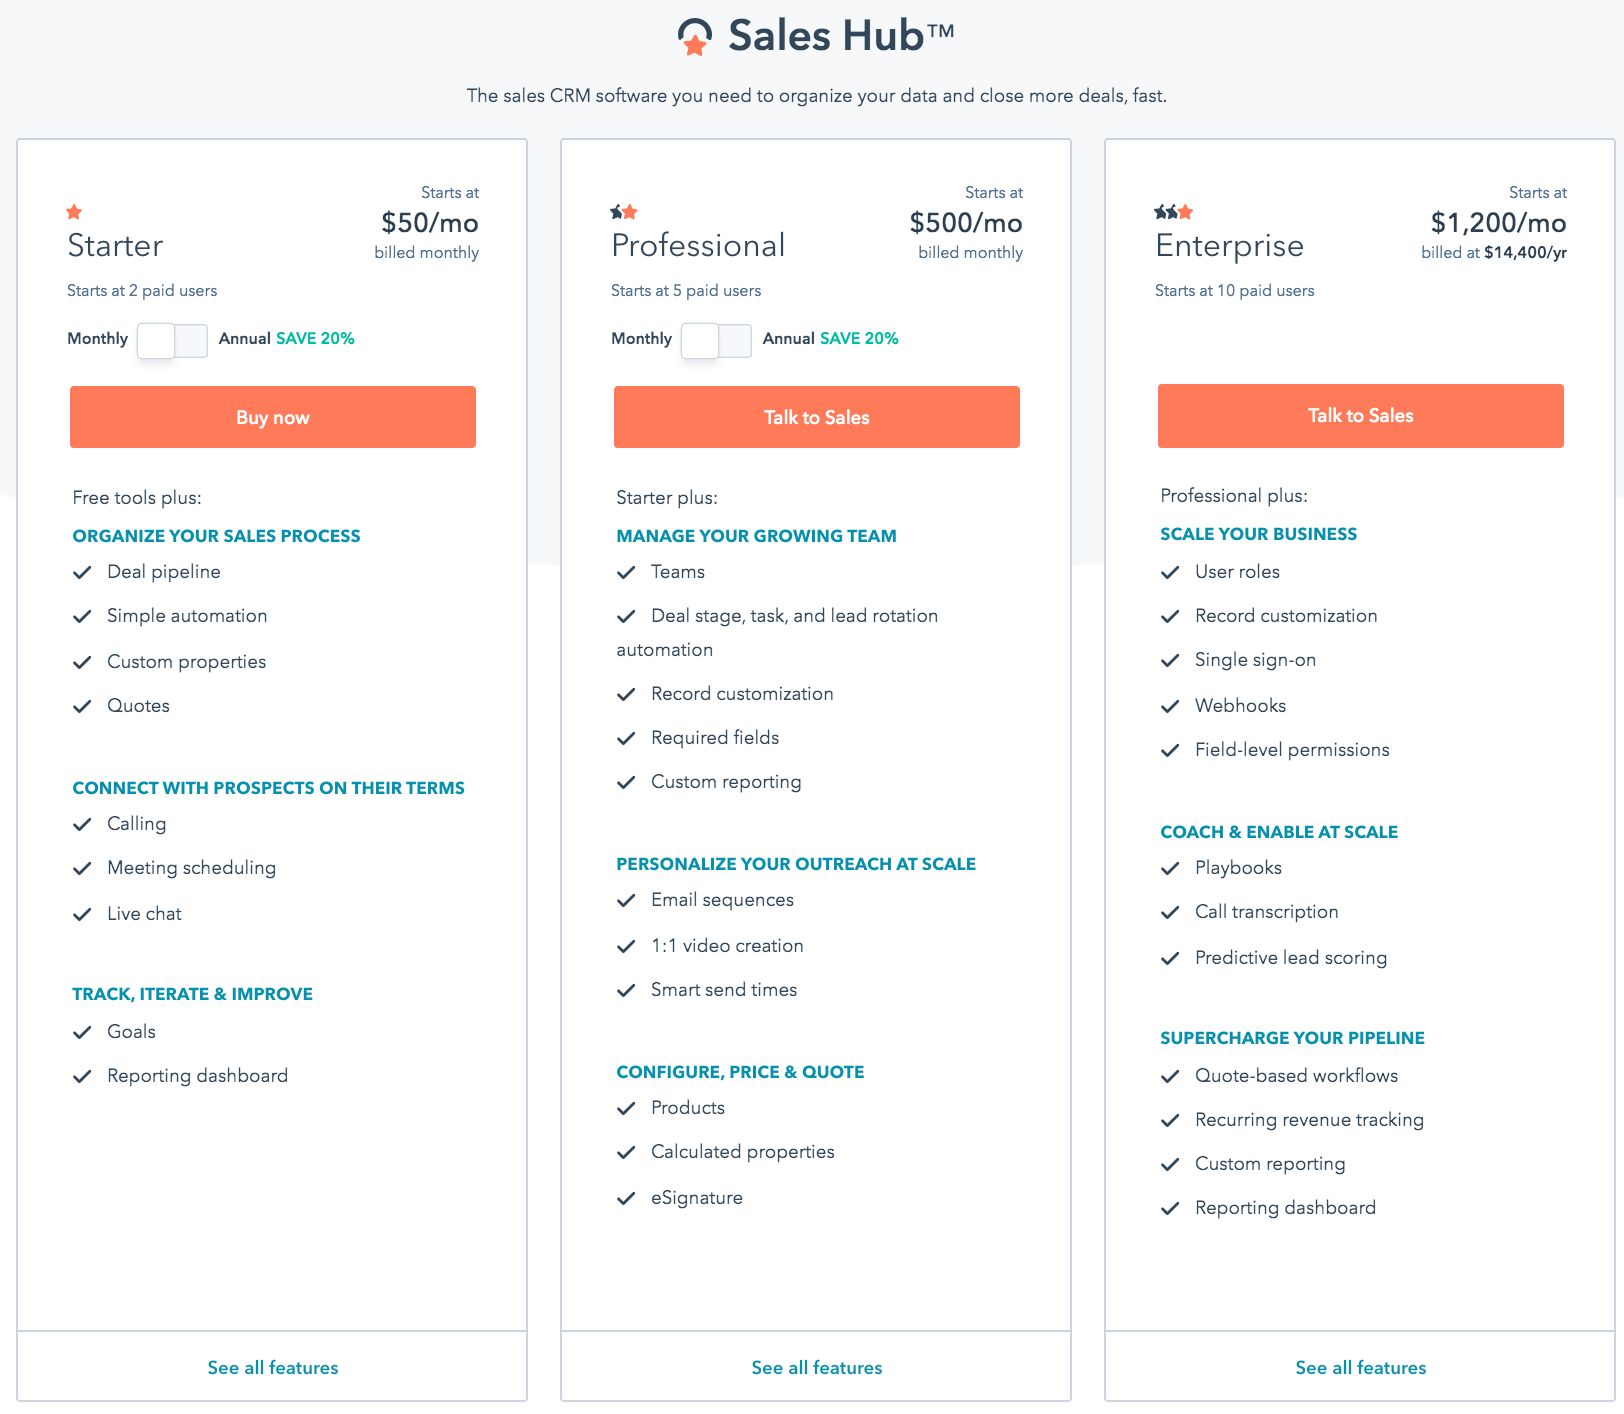Click the checkmark beside Quote-based workflows
The height and width of the screenshot is (1414, 1624).
[1170, 1077]
